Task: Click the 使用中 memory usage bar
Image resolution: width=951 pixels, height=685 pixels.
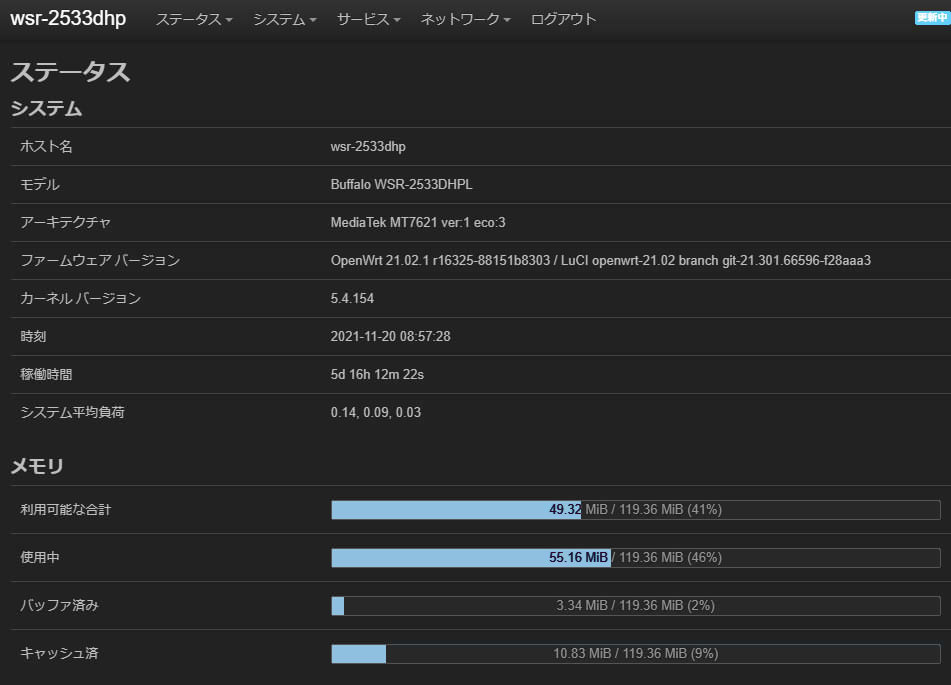Action: pos(635,558)
